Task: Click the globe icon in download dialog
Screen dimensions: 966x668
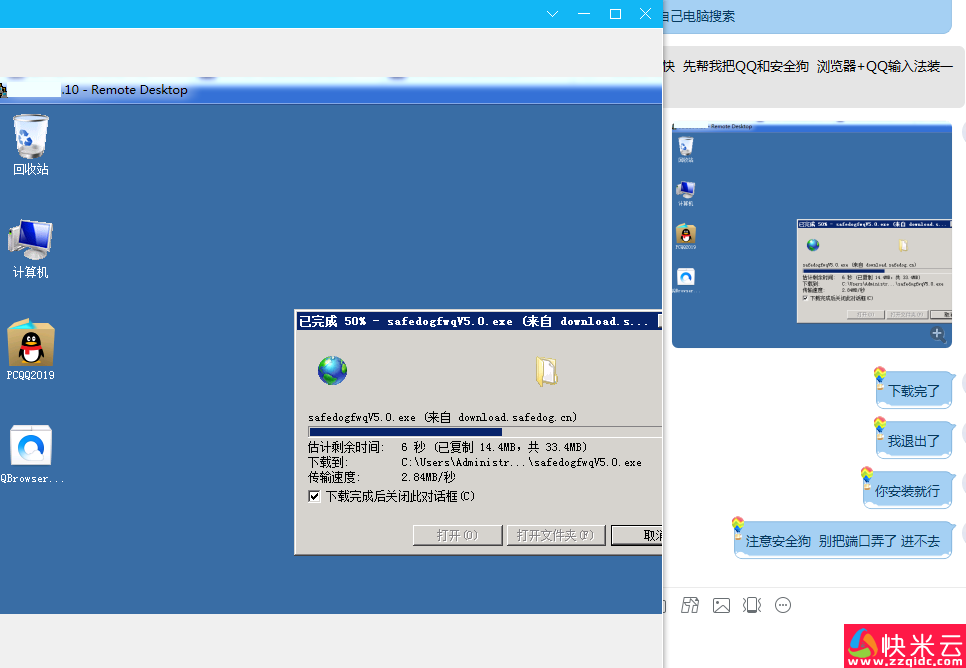Action: tap(332, 370)
